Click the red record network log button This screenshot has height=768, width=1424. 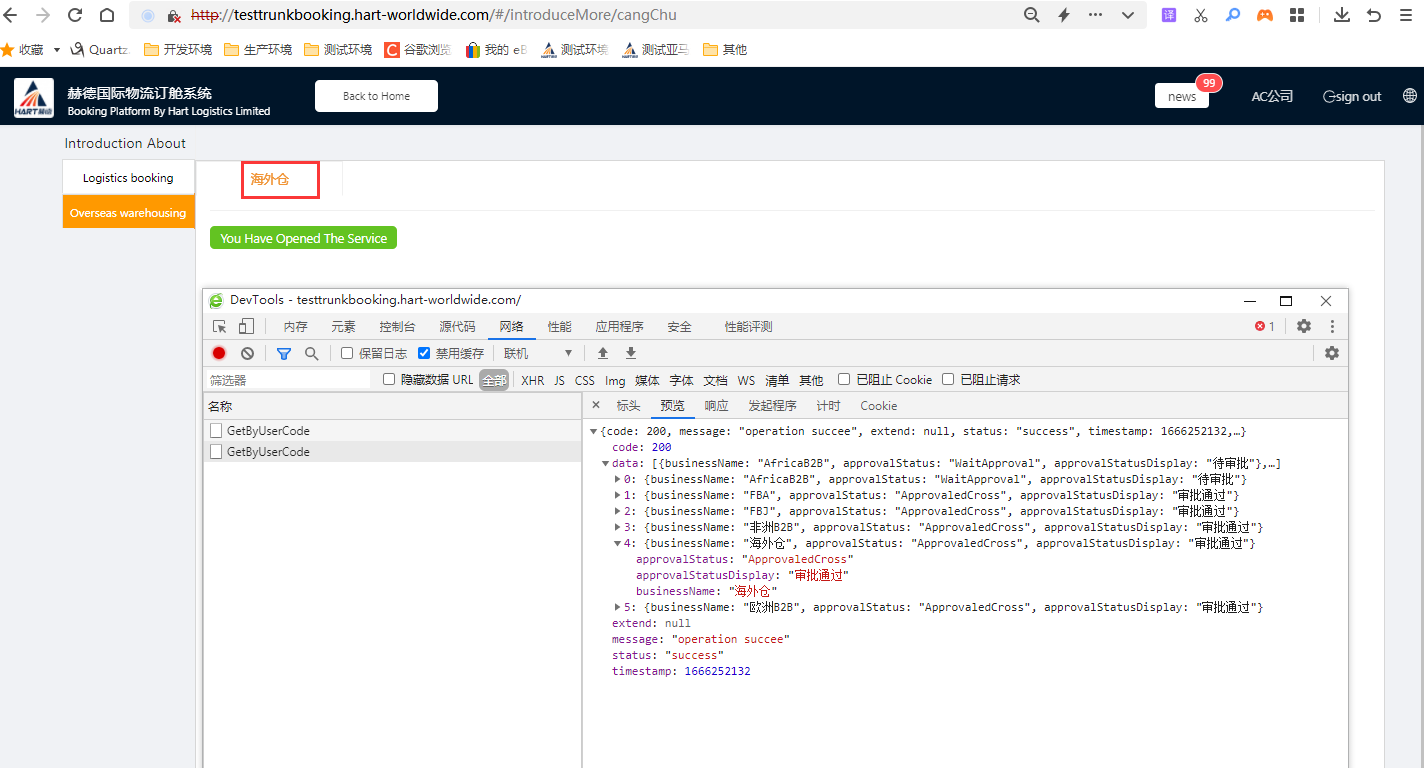coord(219,353)
